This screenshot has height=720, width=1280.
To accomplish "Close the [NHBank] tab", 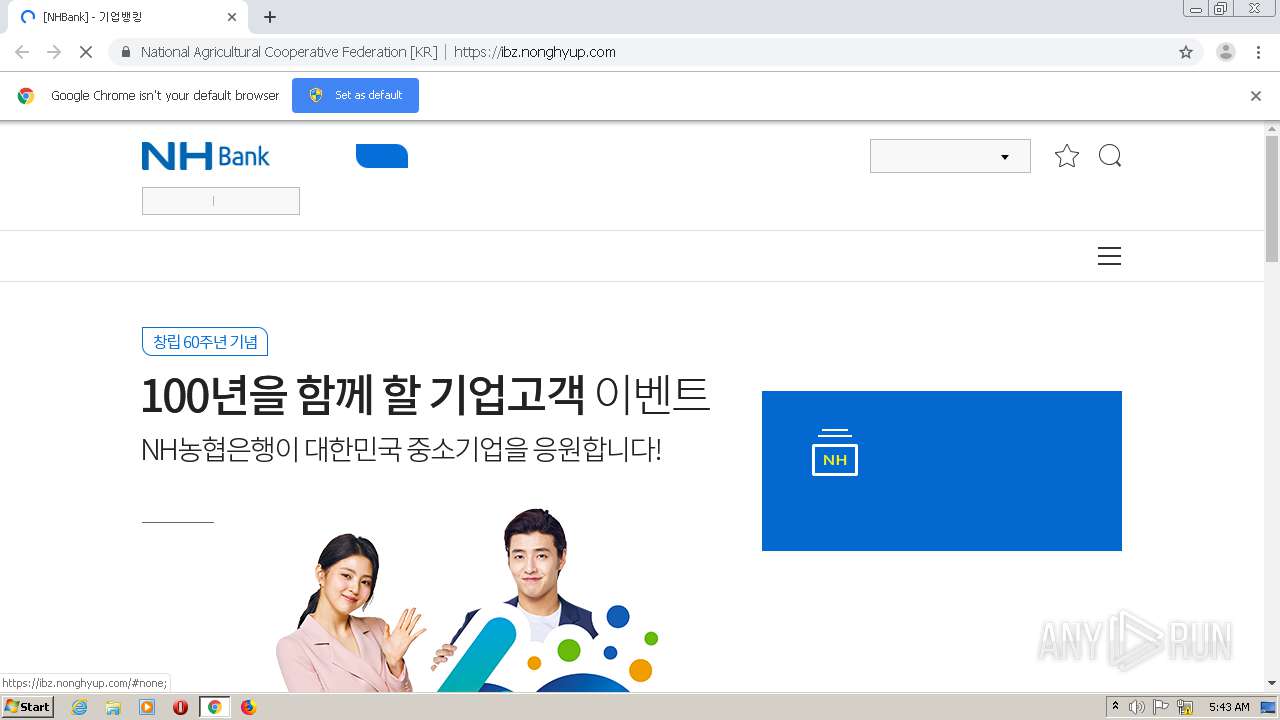I will [232, 17].
